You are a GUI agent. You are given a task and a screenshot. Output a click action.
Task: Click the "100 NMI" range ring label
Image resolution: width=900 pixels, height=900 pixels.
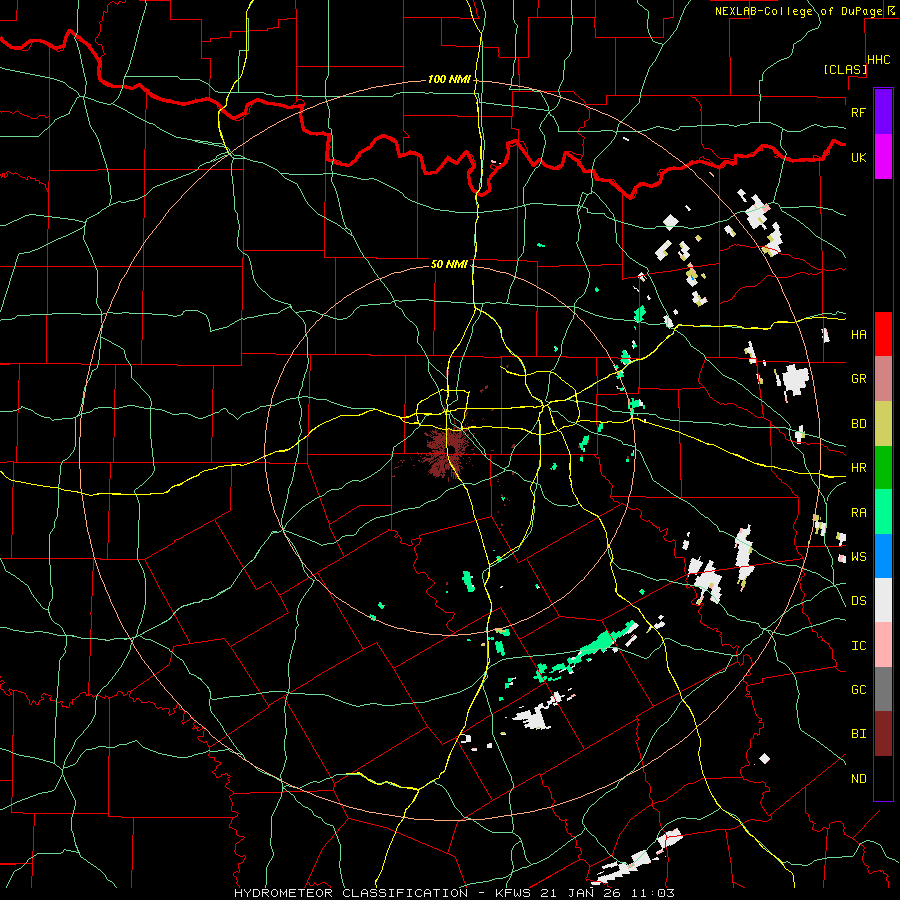click(449, 79)
